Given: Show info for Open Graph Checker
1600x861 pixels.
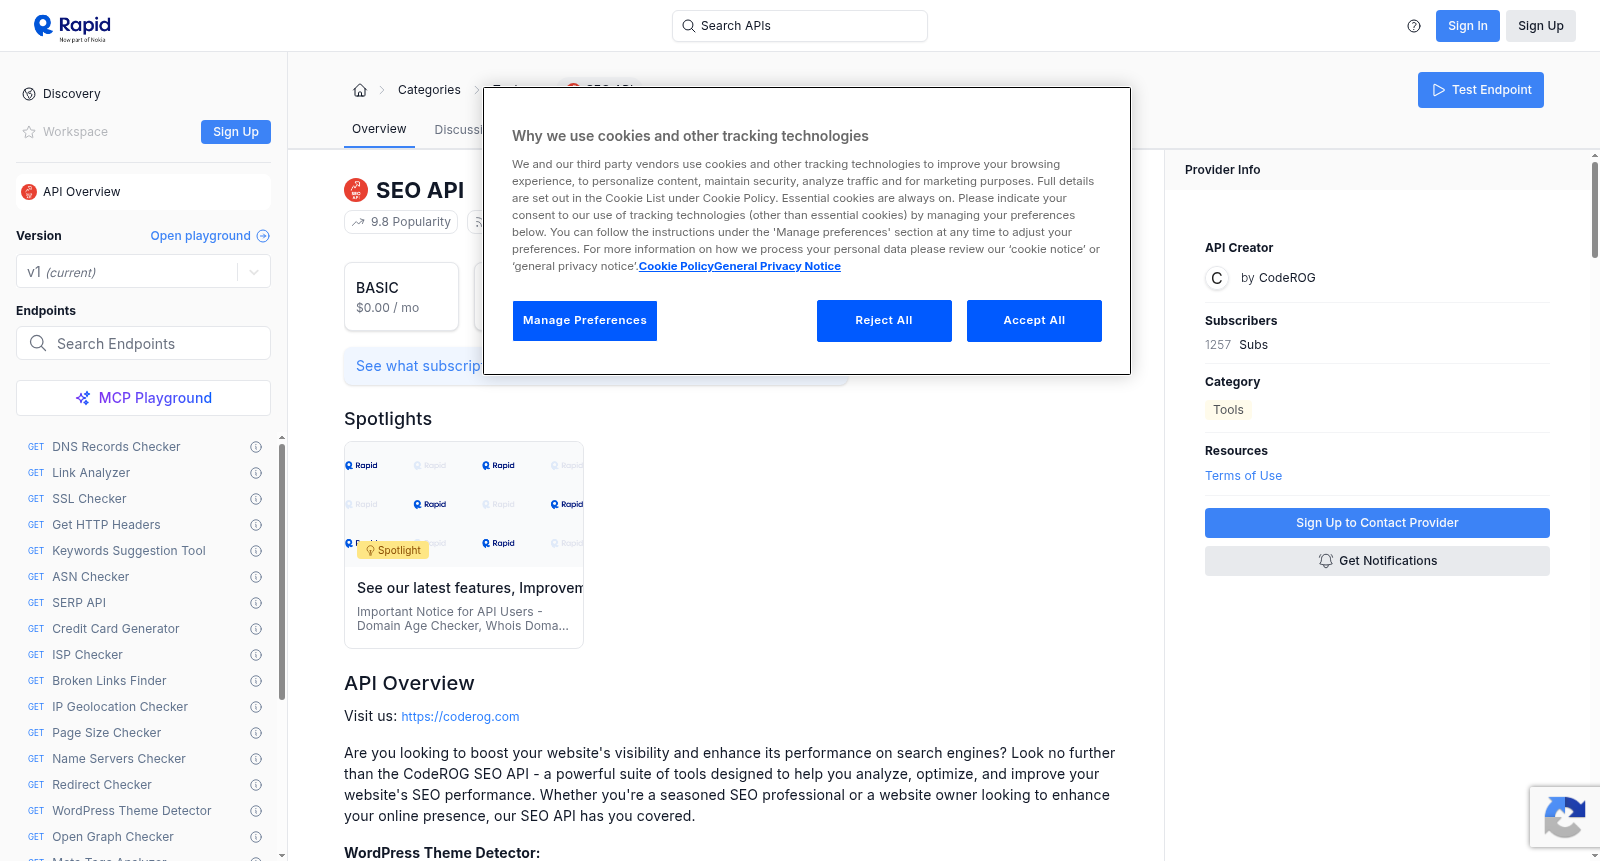Looking at the screenshot, I should coord(256,837).
